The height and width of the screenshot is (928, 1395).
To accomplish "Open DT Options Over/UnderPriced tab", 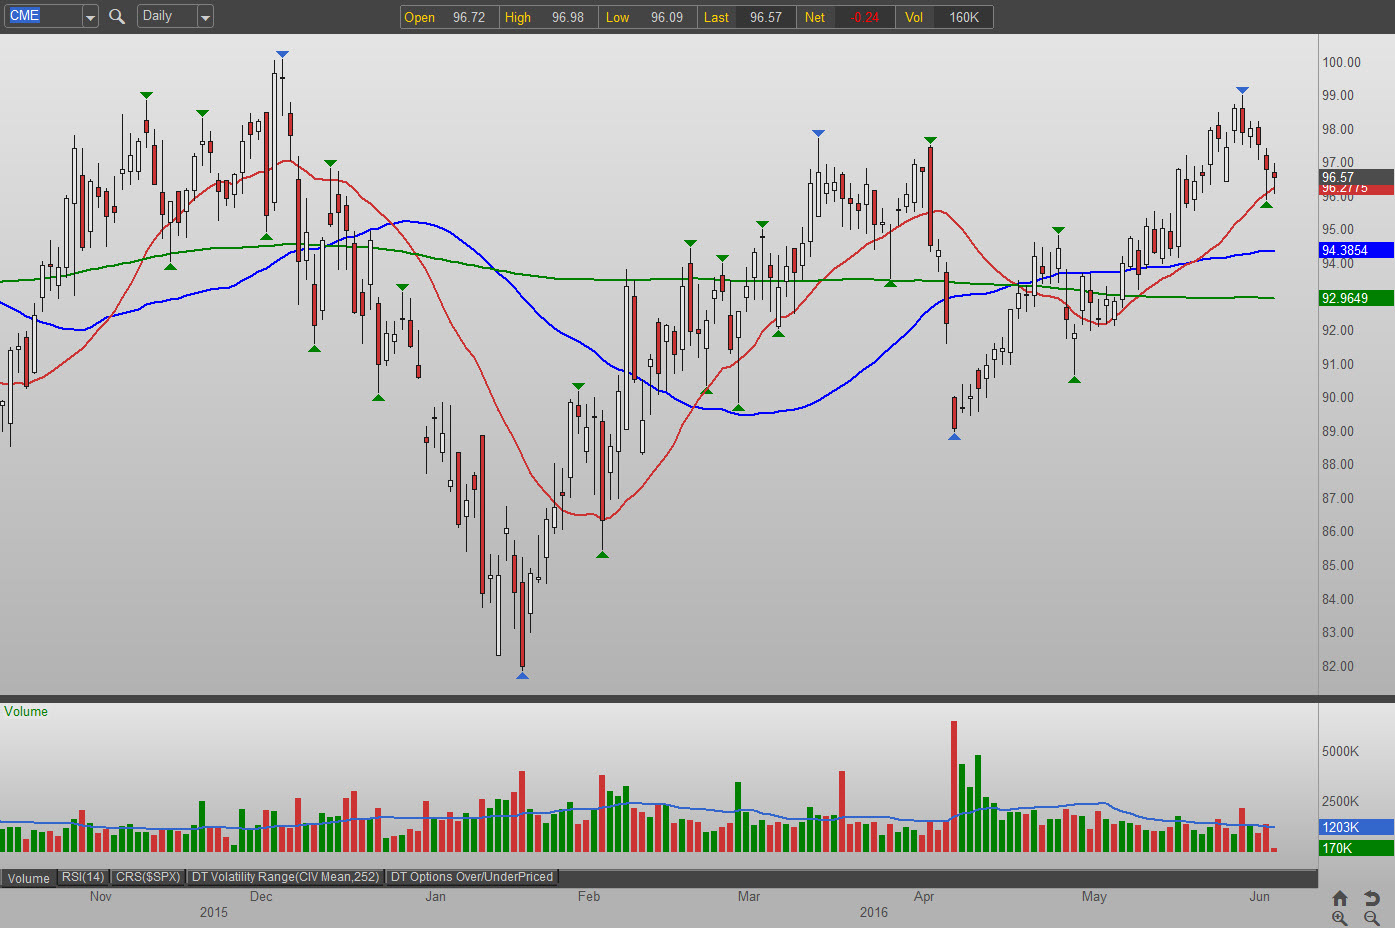I will (472, 877).
